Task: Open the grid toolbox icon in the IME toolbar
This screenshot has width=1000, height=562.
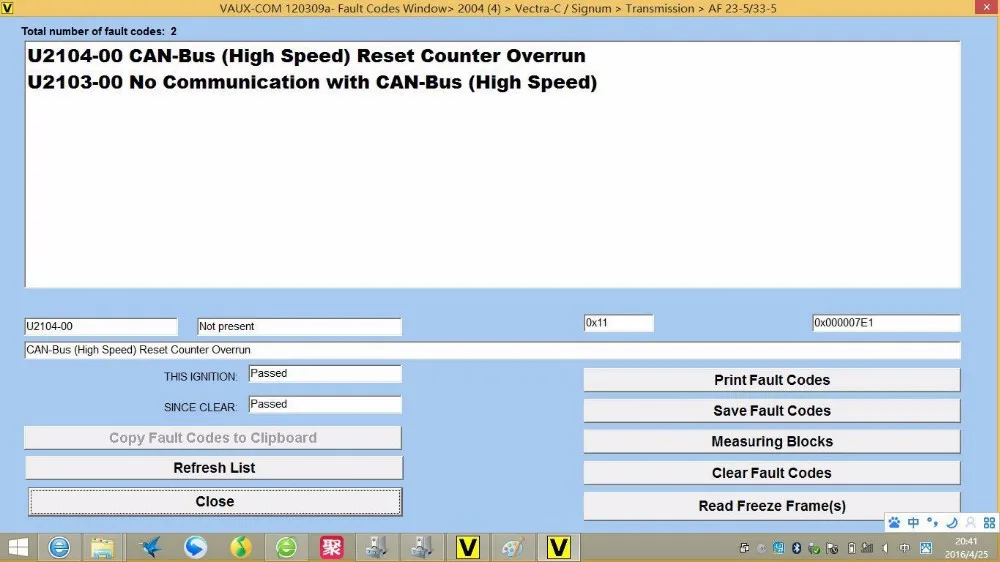Action: [989, 522]
